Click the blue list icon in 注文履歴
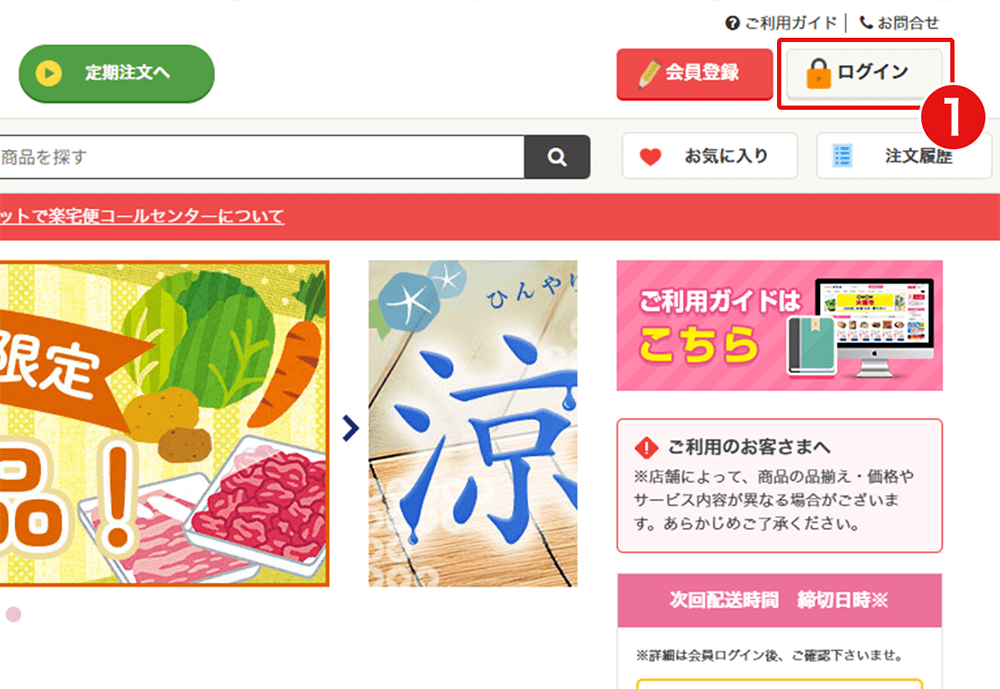 842,156
